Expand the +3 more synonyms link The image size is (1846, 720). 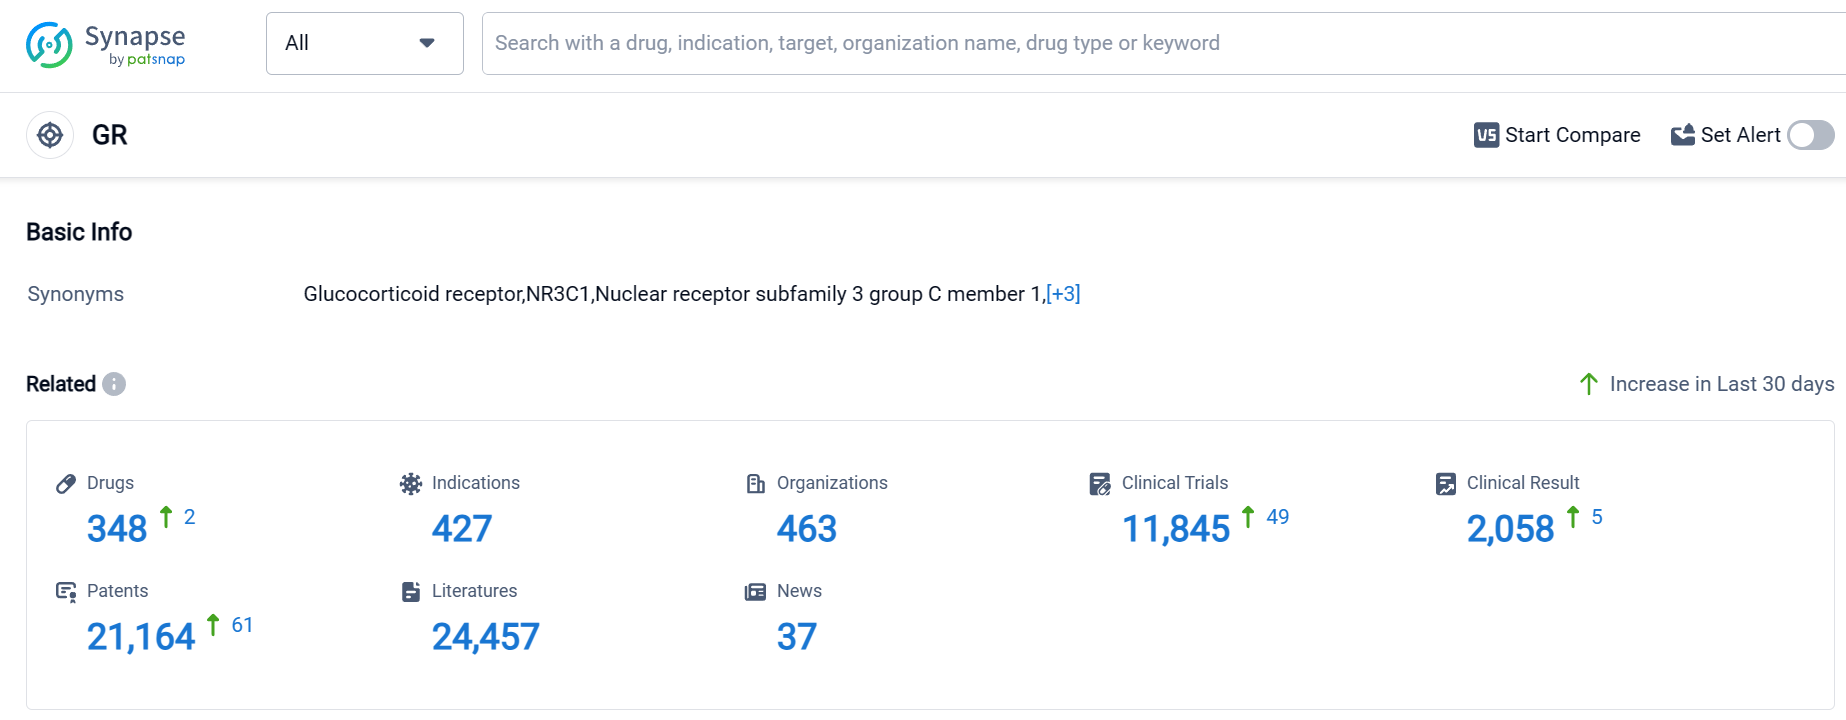(x=1063, y=294)
